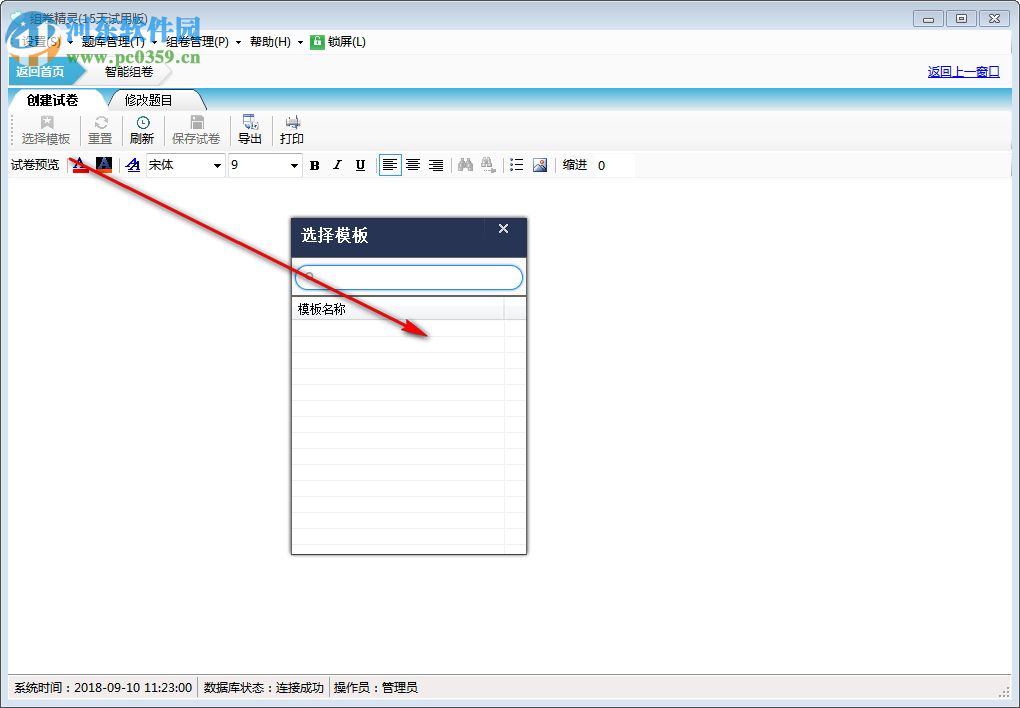The height and width of the screenshot is (708, 1020).
Task: Toggle underline formatting
Action: tap(360, 165)
